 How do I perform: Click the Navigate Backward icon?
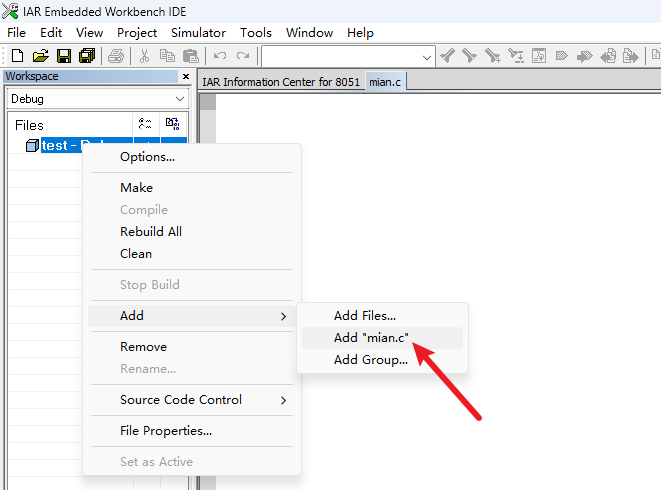pyautogui.click(x=608, y=56)
